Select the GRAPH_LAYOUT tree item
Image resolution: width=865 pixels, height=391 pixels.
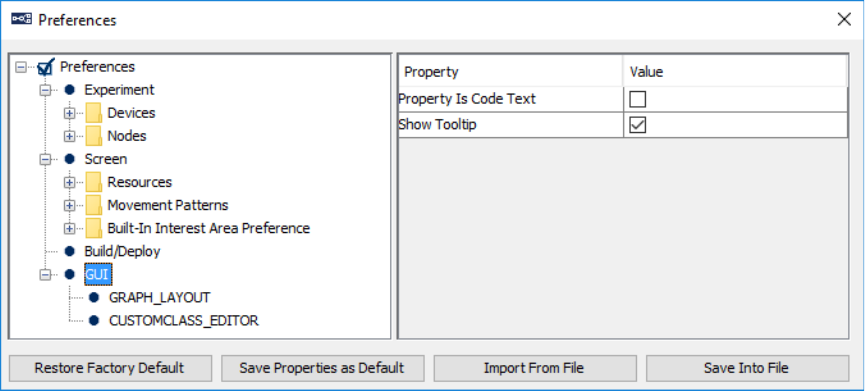point(159,298)
